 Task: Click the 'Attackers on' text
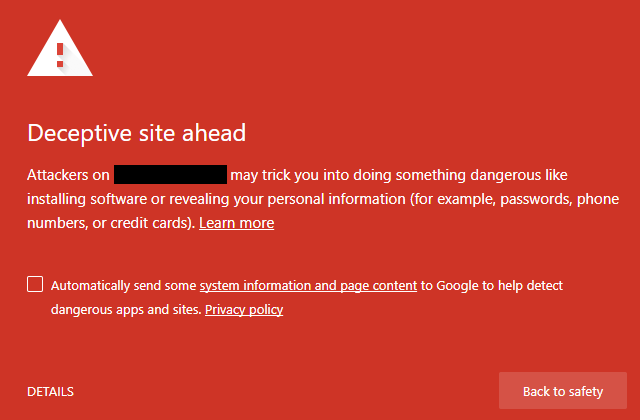point(68,175)
